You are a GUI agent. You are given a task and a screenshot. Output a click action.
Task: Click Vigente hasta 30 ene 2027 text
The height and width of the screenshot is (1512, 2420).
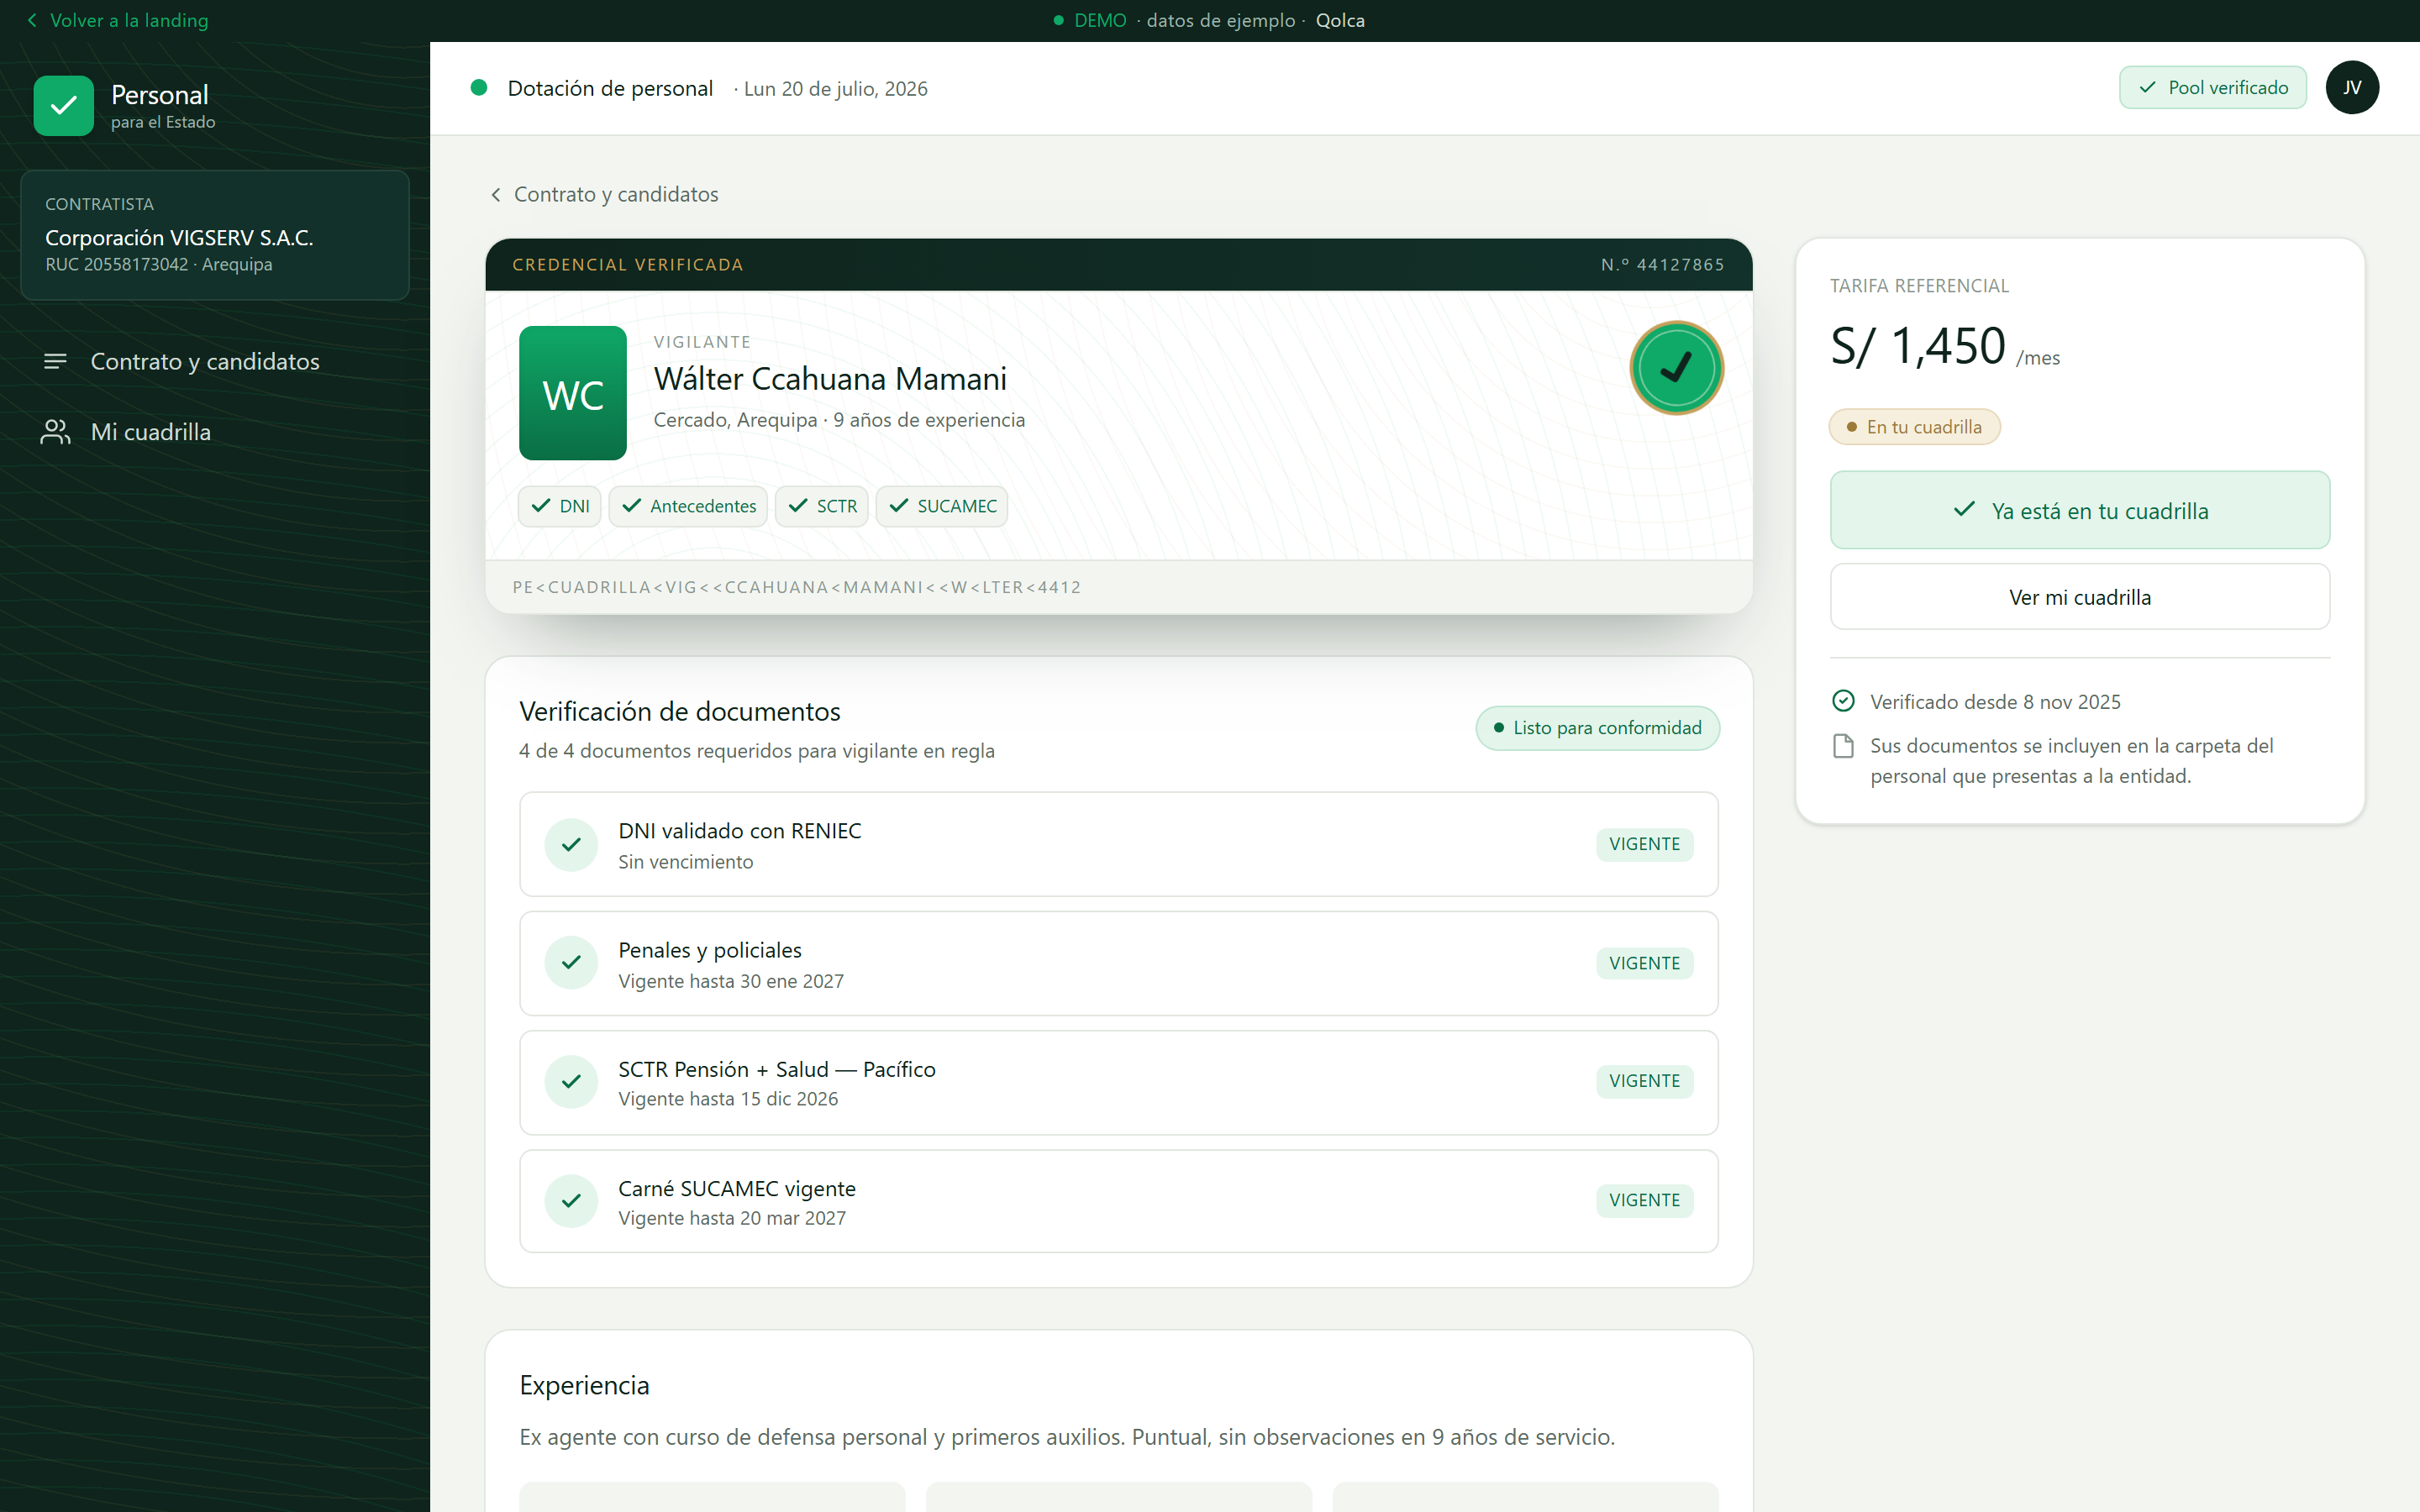pyautogui.click(x=731, y=981)
